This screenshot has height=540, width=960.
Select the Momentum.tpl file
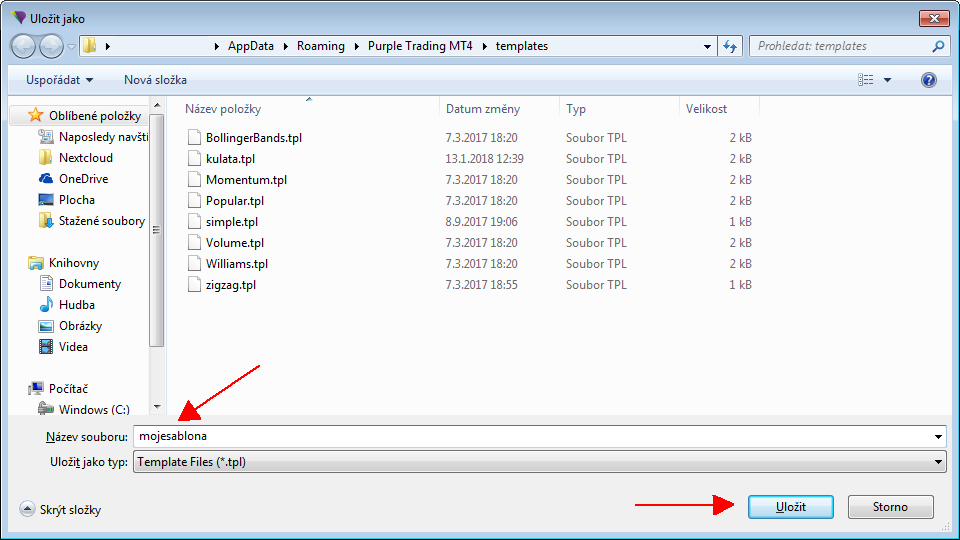click(246, 180)
